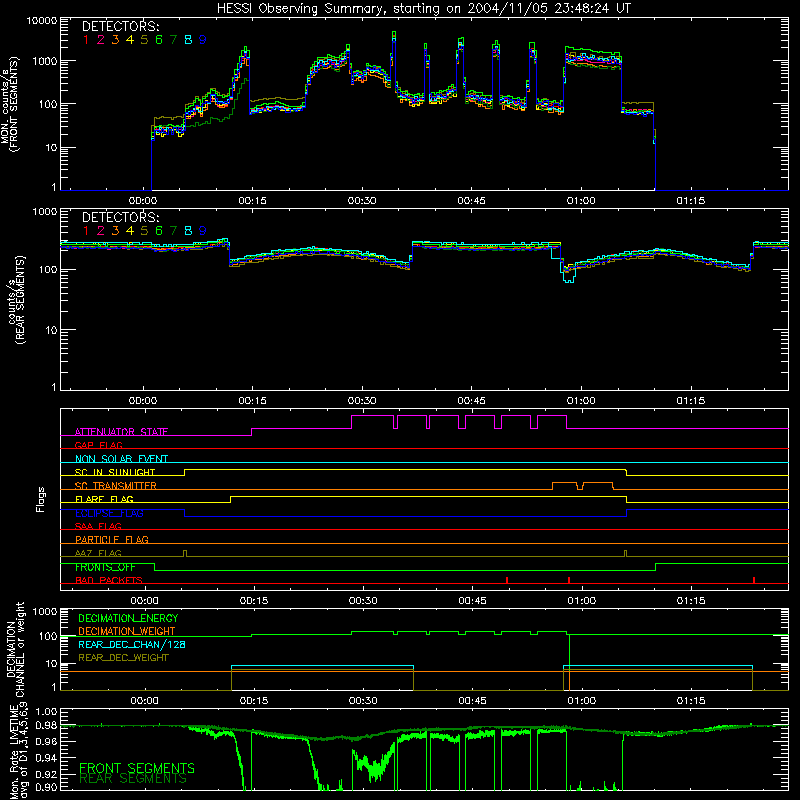
Task: Click the vertical Flags axis label
Action: tap(40, 499)
